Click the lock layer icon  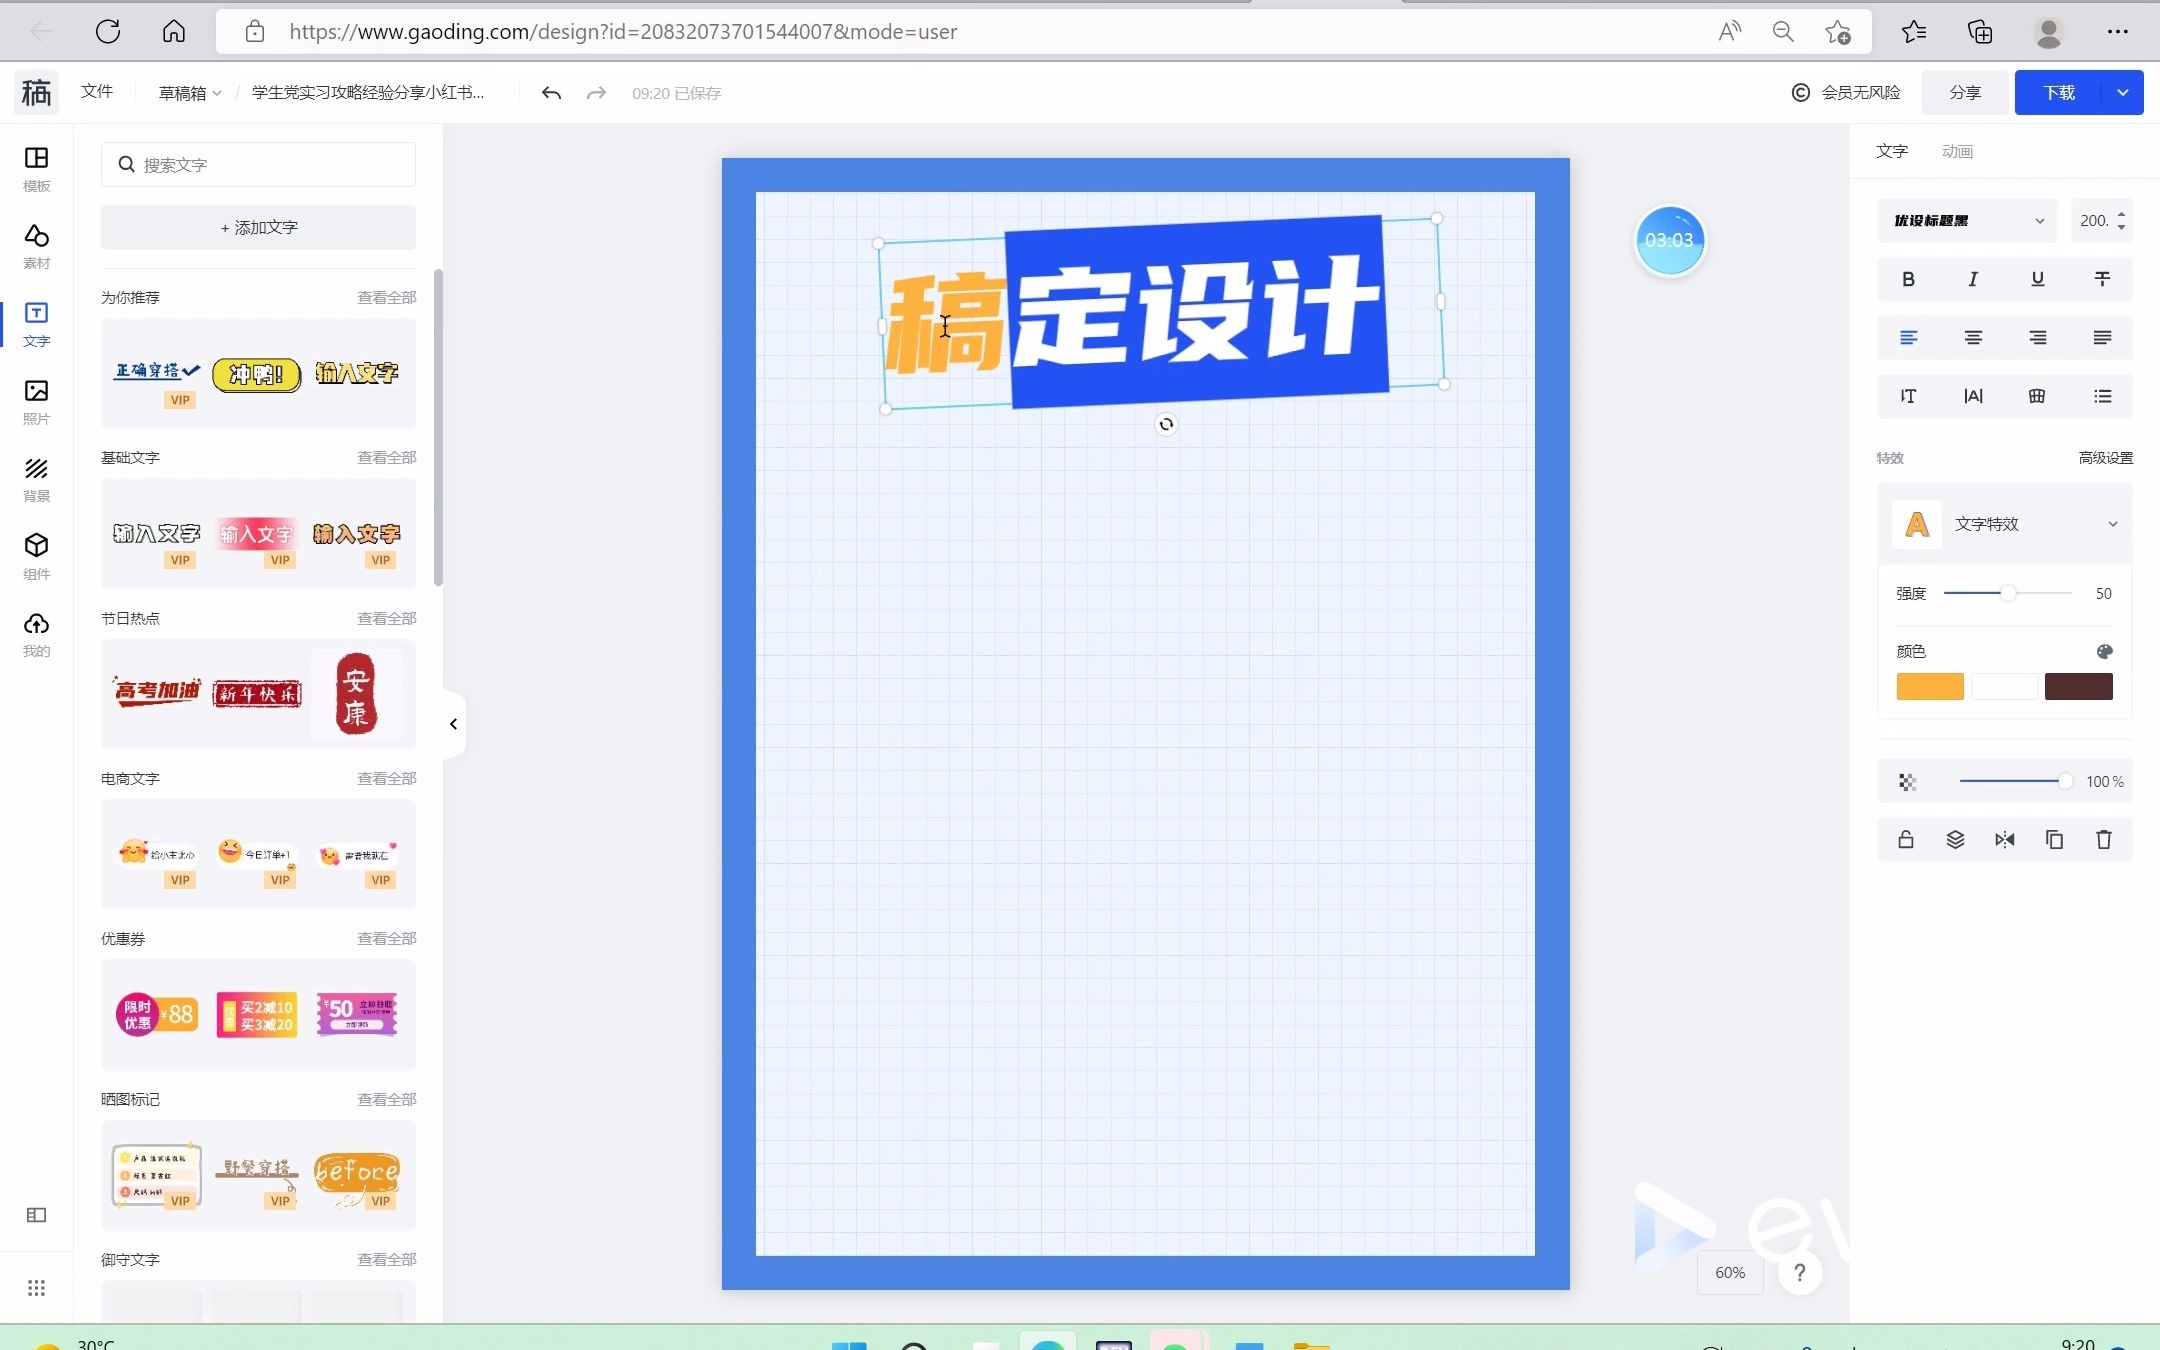pyautogui.click(x=1906, y=840)
